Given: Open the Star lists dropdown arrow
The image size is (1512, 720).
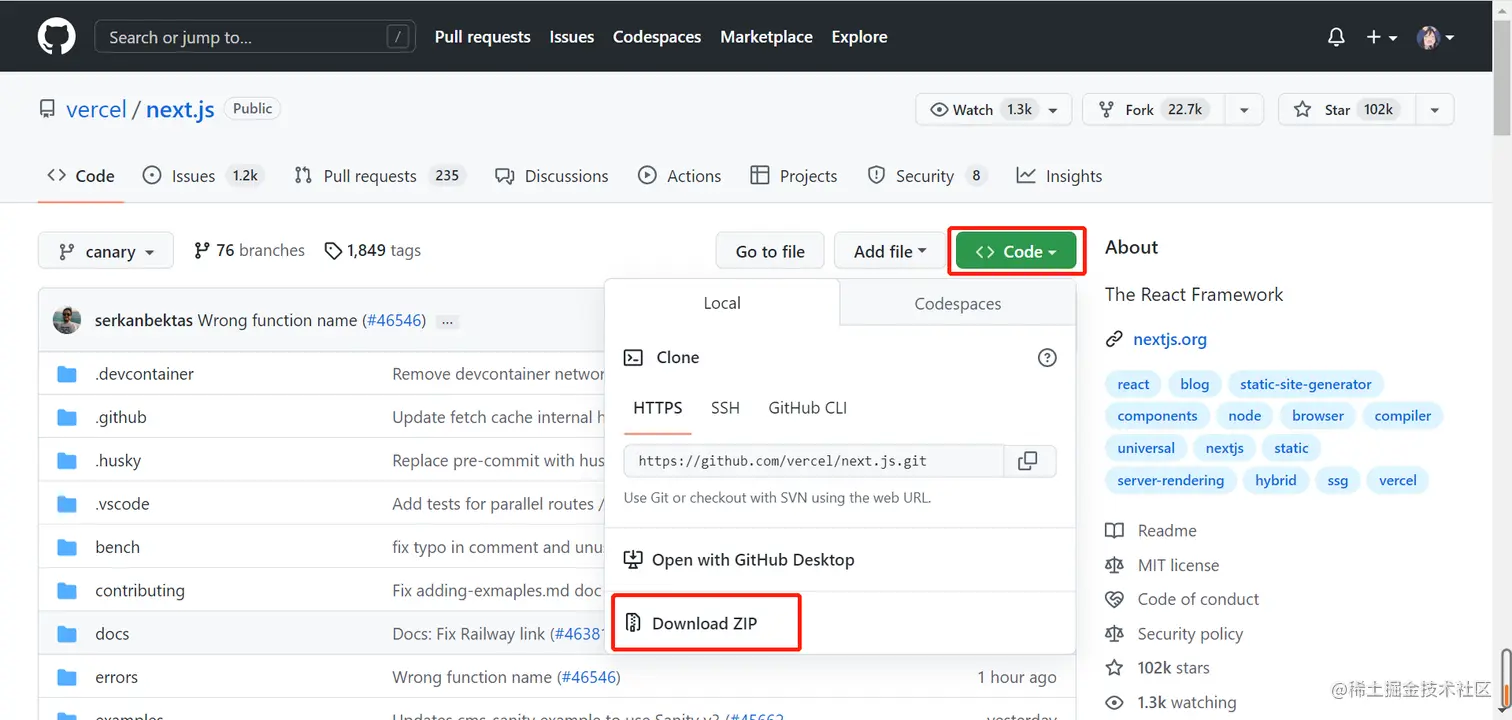Looking at the screenshot, I should (1435, 110).
